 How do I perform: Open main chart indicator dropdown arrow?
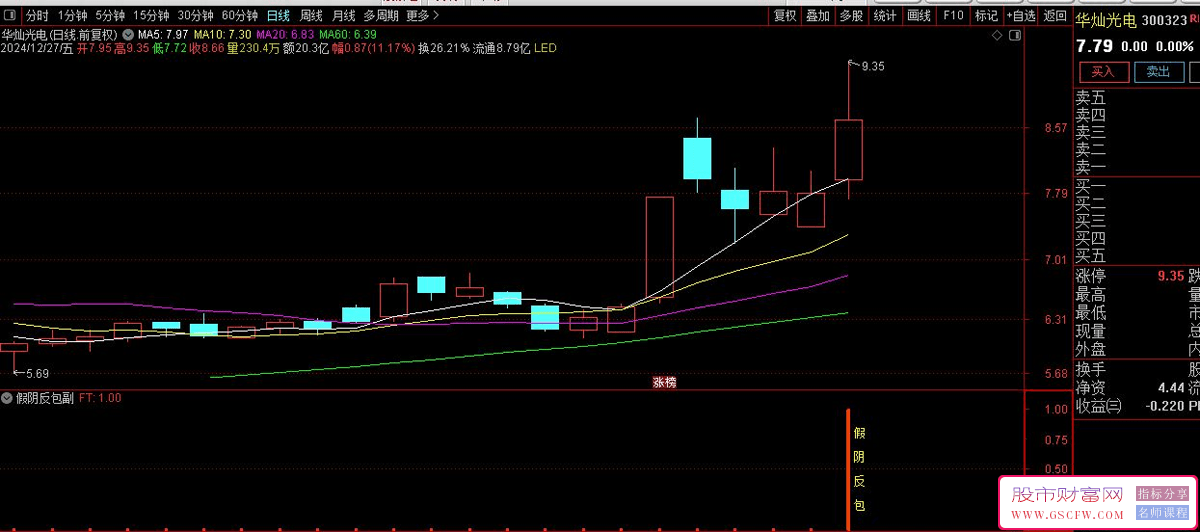click(x=127, y=34)
